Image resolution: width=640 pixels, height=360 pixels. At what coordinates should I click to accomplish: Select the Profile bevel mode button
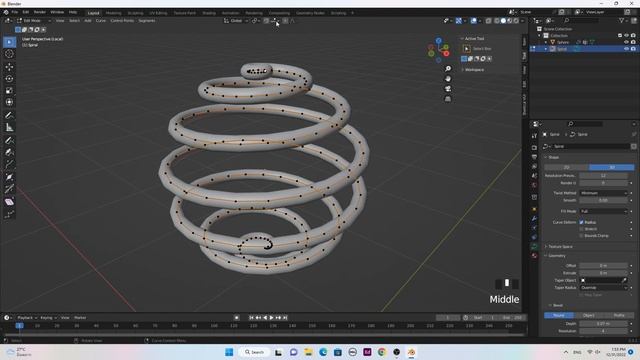[619, 315]
